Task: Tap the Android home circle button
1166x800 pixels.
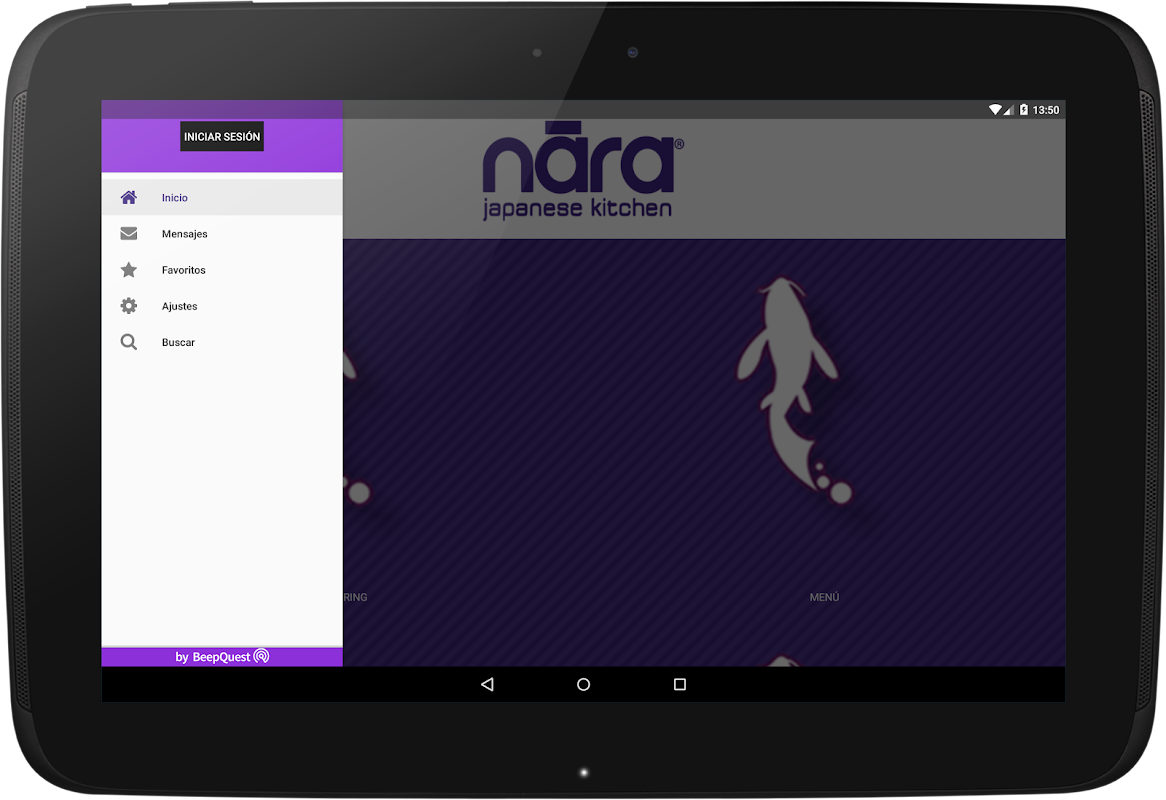Action: coord(584,684)
